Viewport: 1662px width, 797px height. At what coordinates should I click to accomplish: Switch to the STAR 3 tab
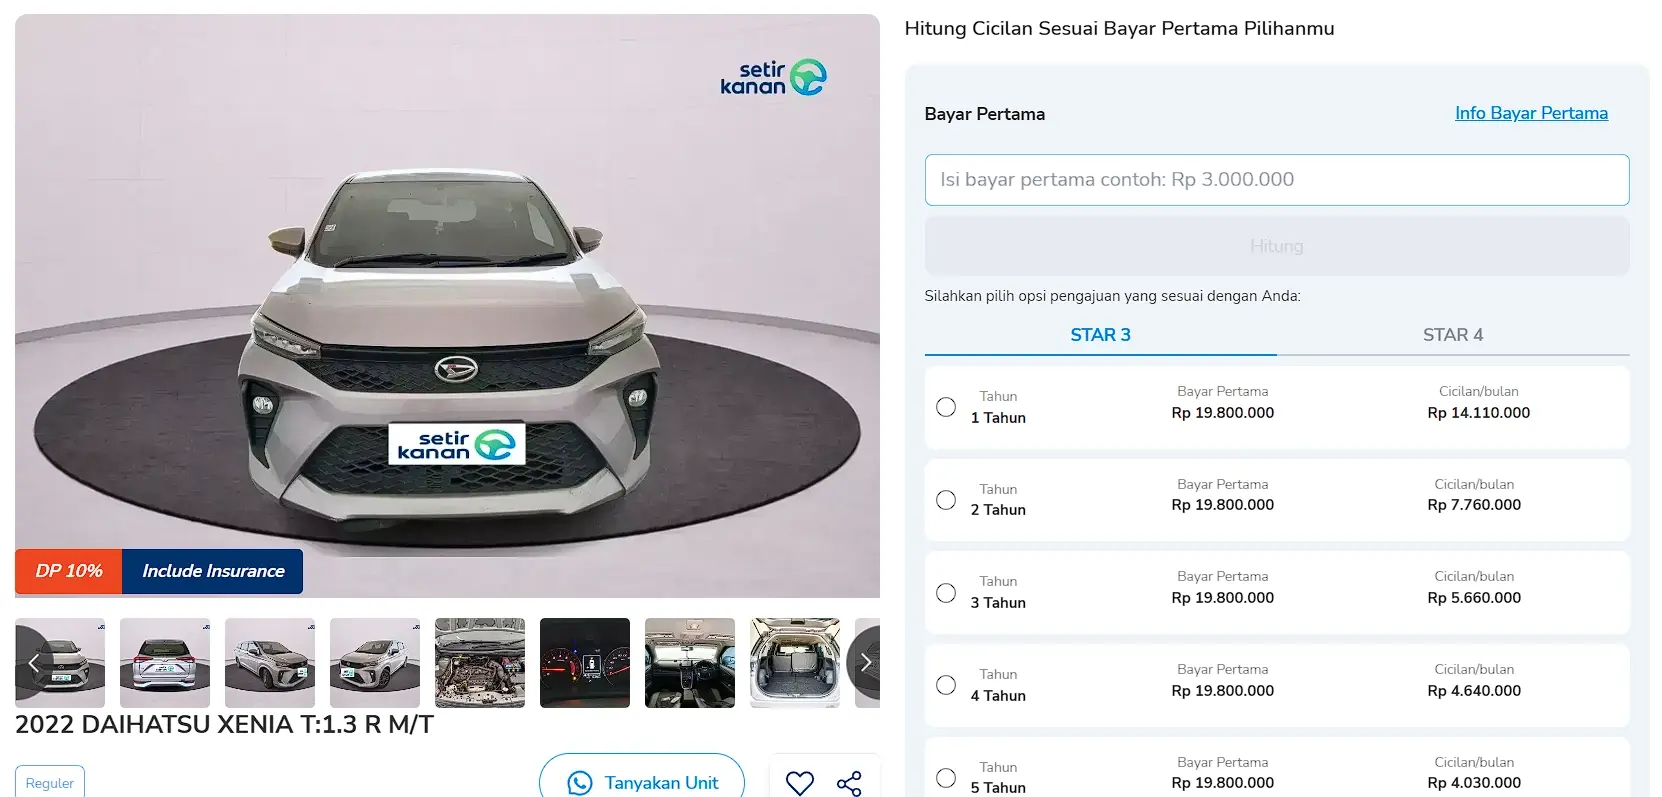1100,335
